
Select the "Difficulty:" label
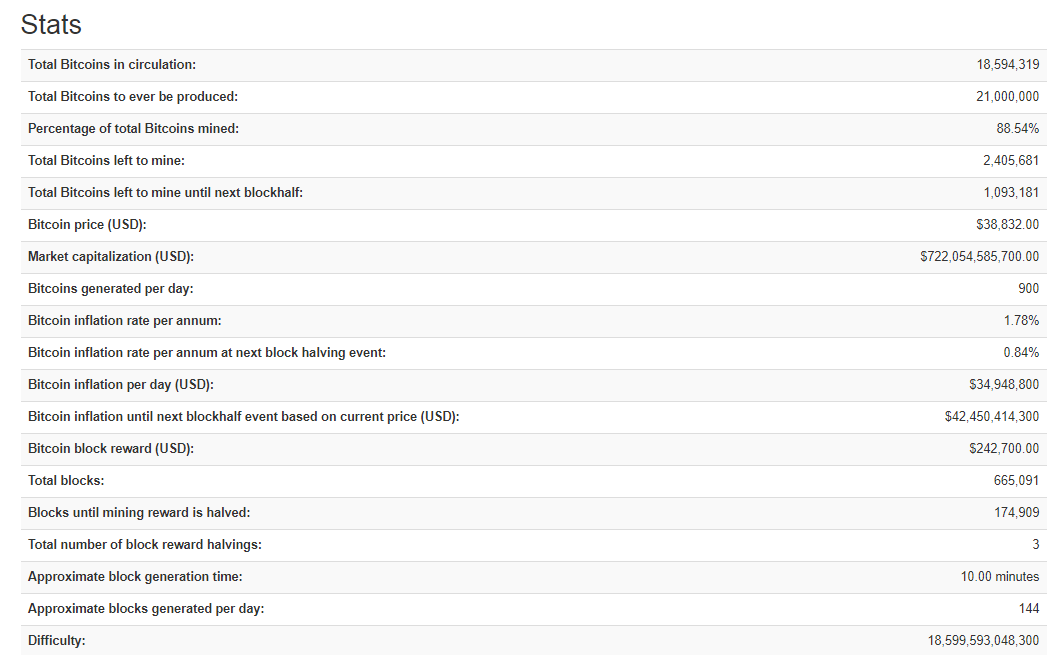pyautogui.click(x=57, y=641)
